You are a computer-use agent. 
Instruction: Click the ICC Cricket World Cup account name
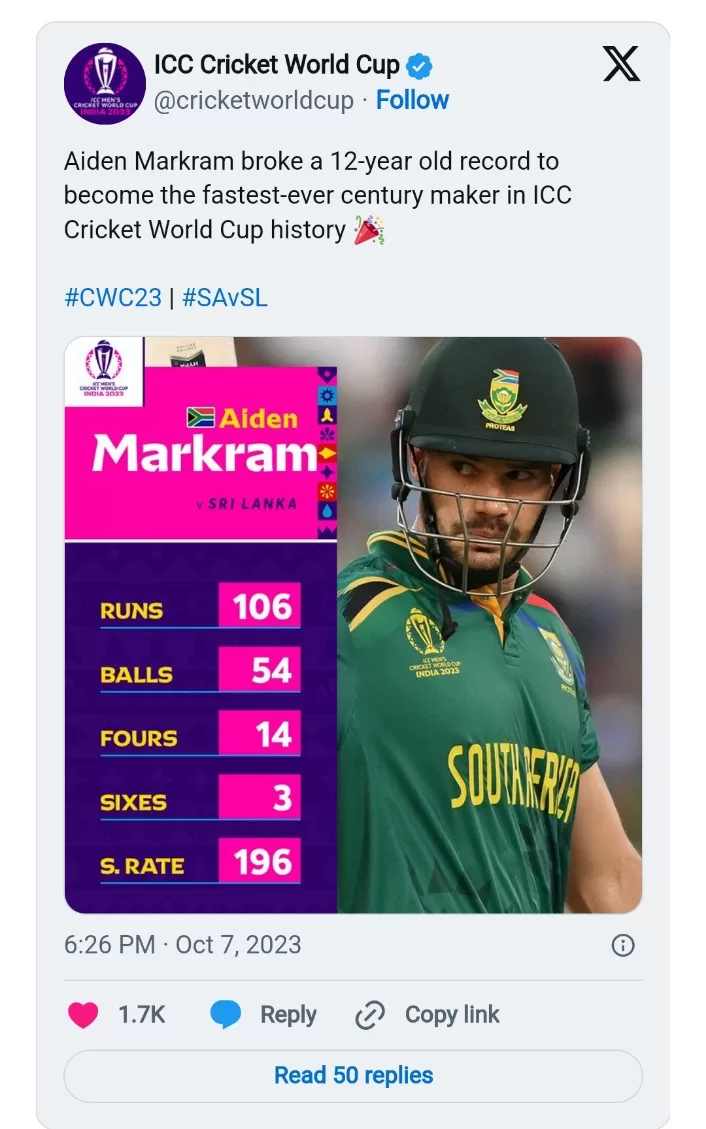tap(276, 66)
